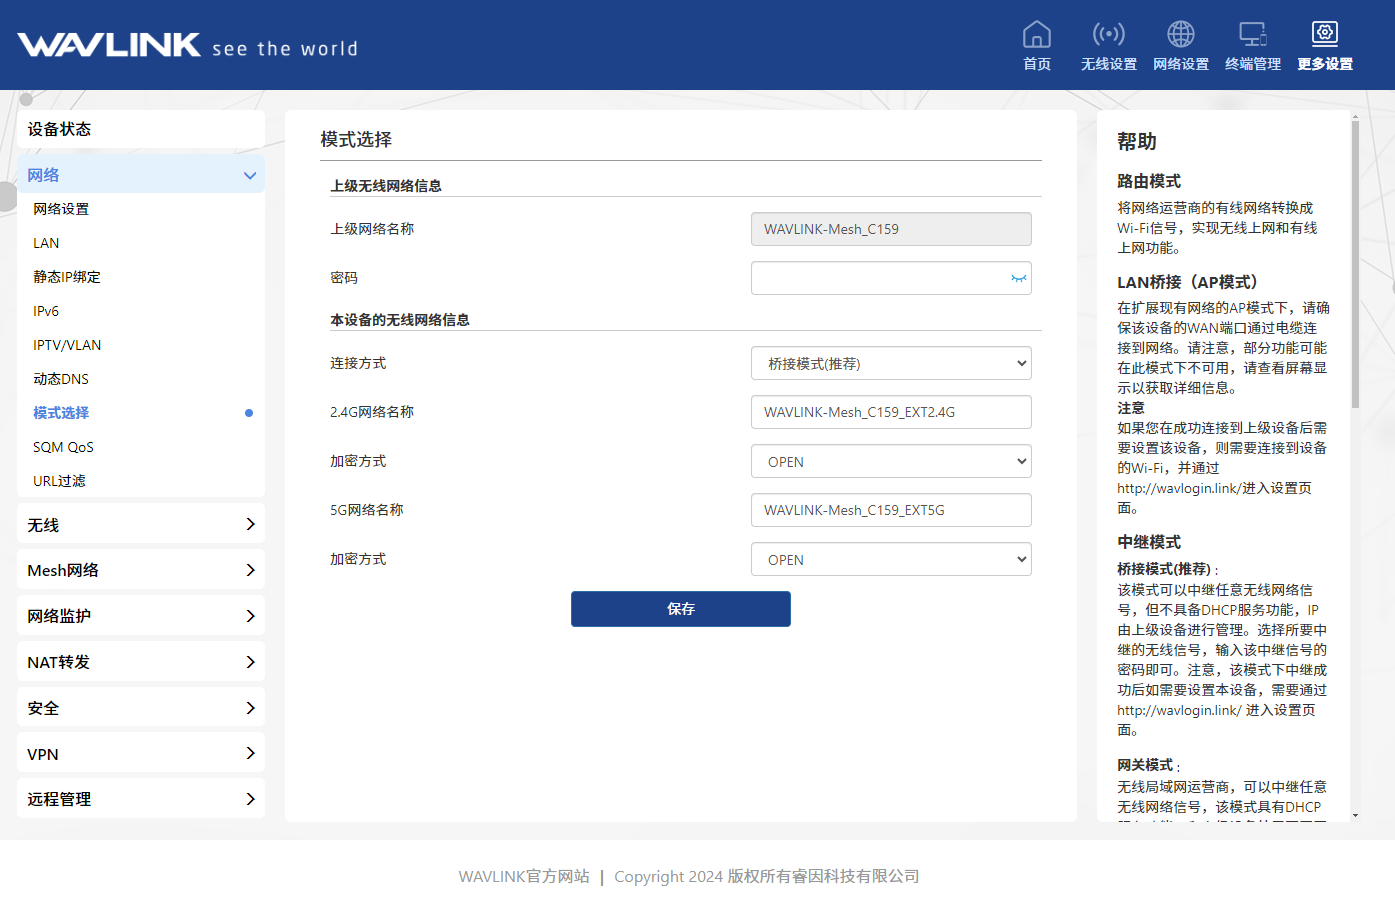The height and width of the screenshot is (899, 1395).
Task: Expand the Mesh网络 sidebar section
Action: (x=141, y=570)
